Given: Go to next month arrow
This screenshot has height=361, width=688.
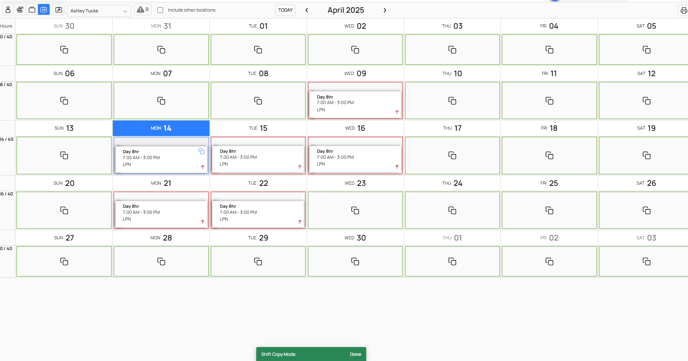Looking at the screenshot, I should point(385,10).
